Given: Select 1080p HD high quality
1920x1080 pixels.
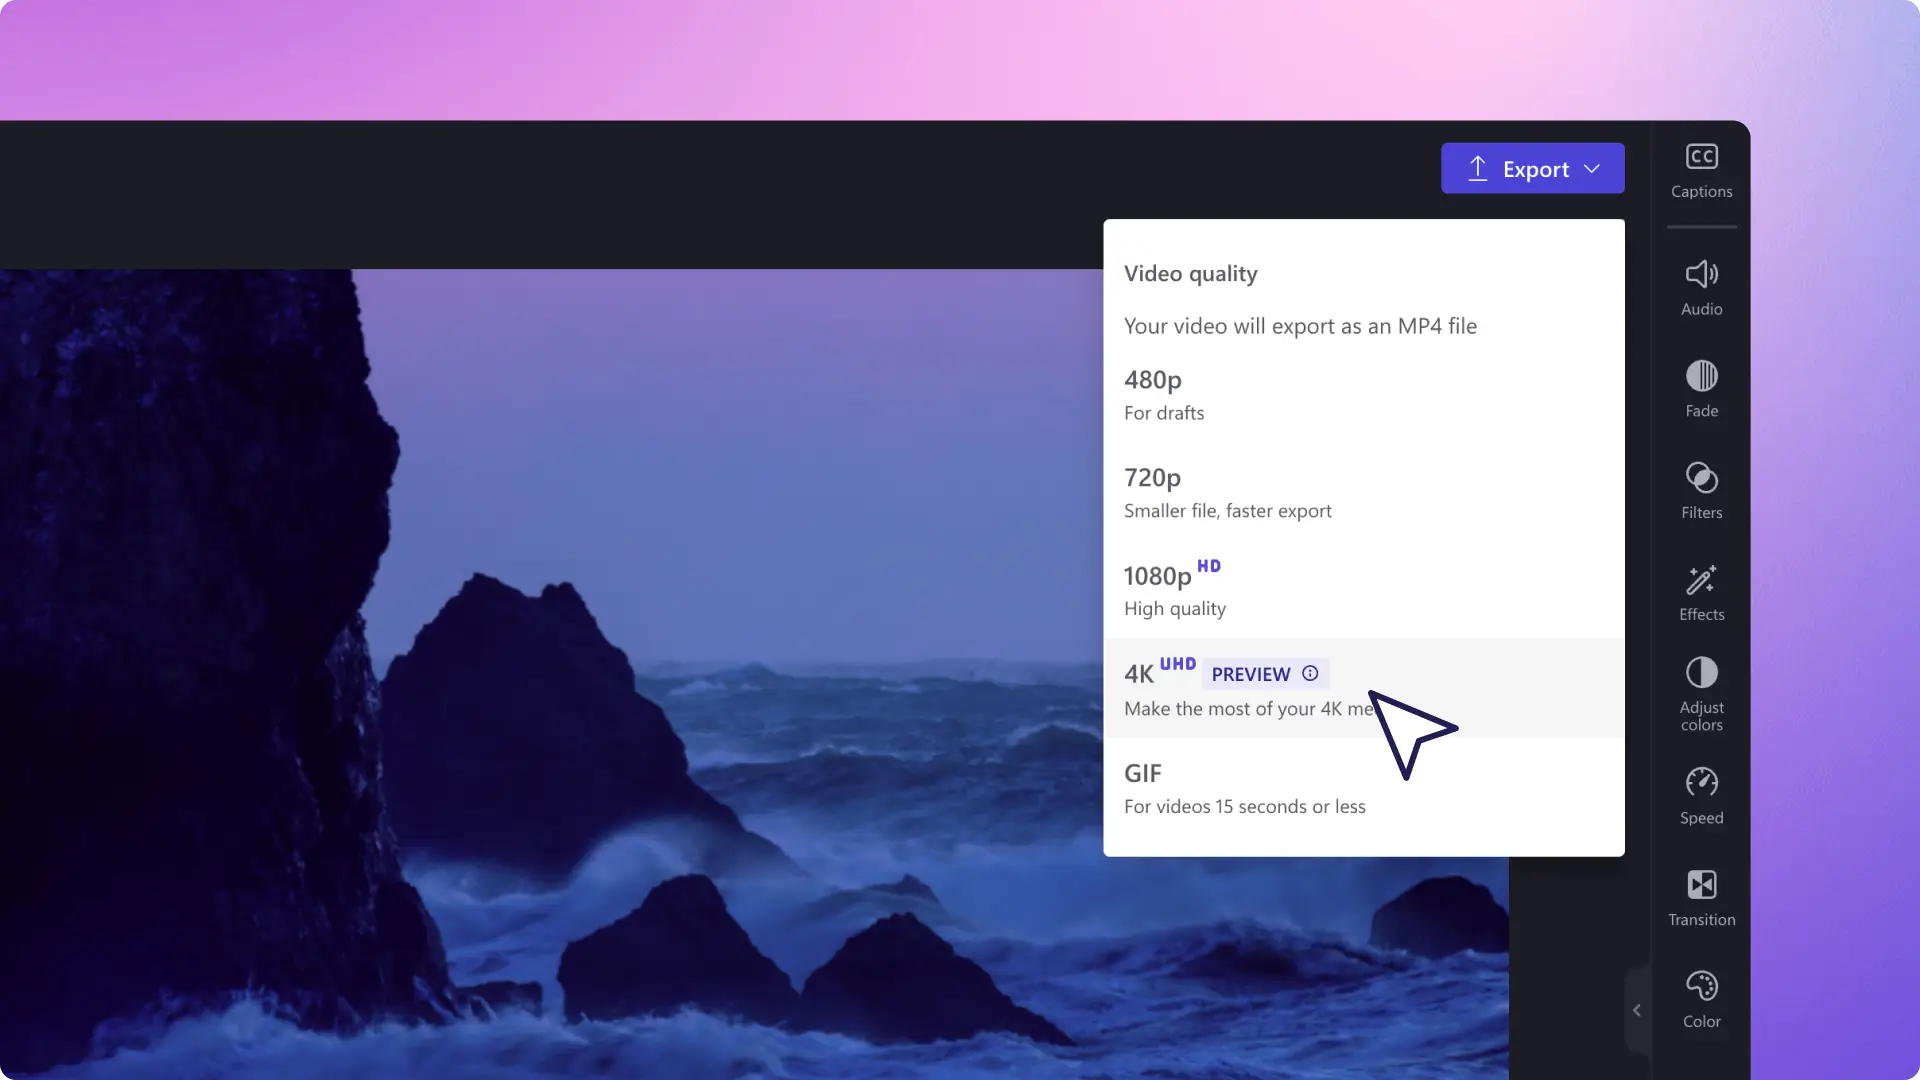Looking at the screenshot, I should (1364, 588).
